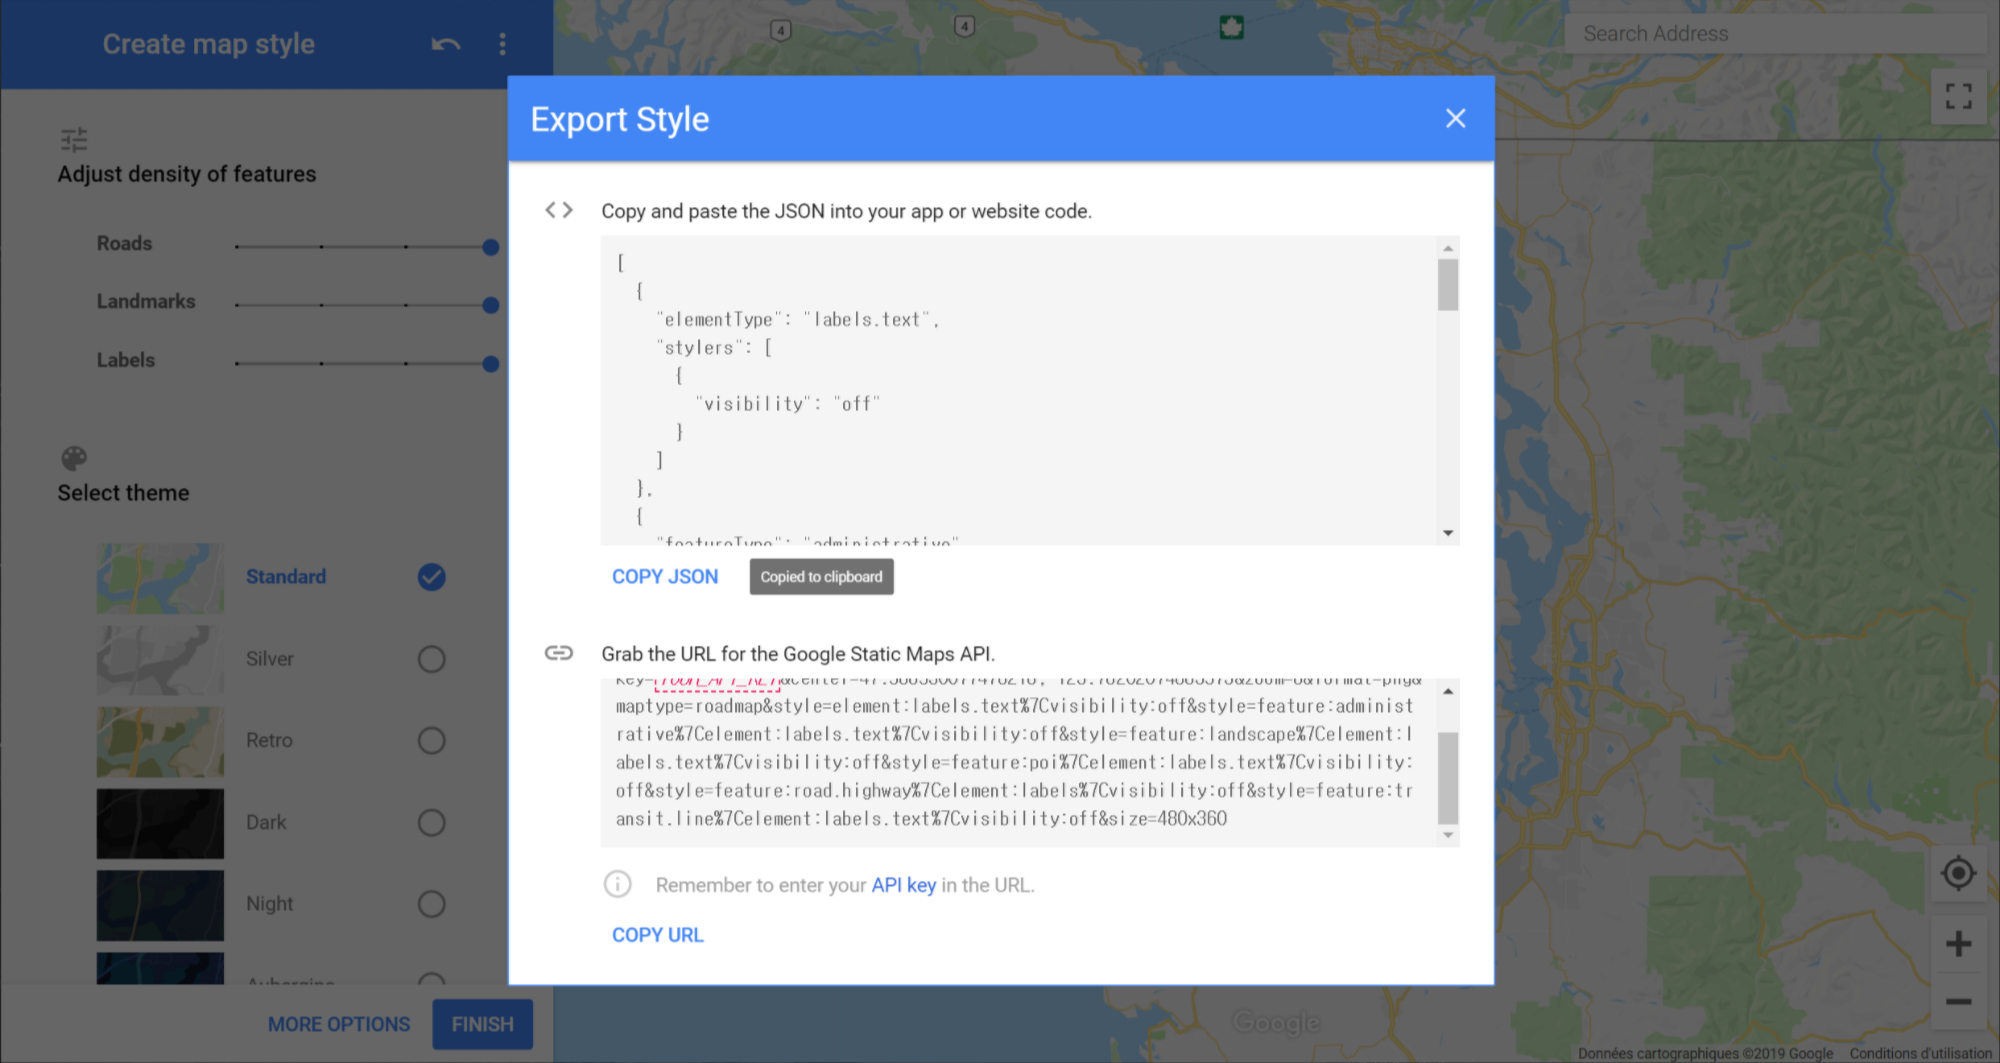Click the URL box scrollbar thumb

tap(1448, 778)
